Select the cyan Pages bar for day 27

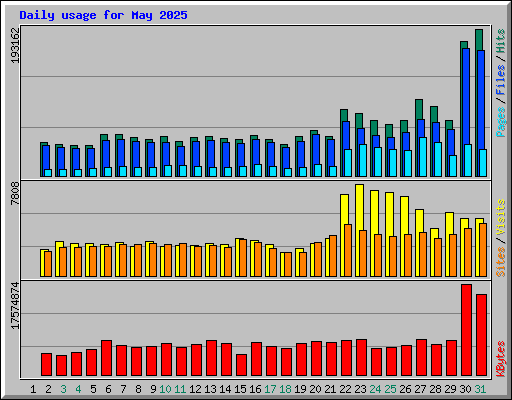pos(423,157)
